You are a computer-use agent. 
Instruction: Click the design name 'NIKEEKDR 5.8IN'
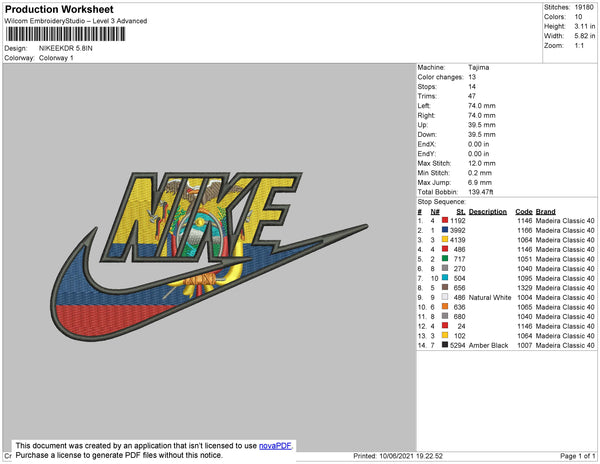65,49
